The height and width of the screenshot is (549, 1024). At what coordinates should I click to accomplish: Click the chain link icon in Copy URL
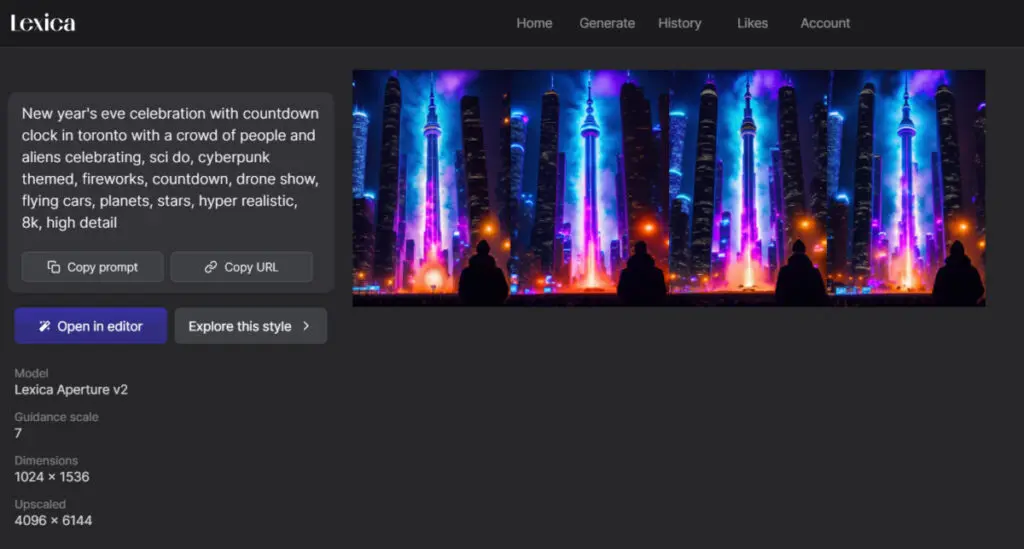[211, 267]
